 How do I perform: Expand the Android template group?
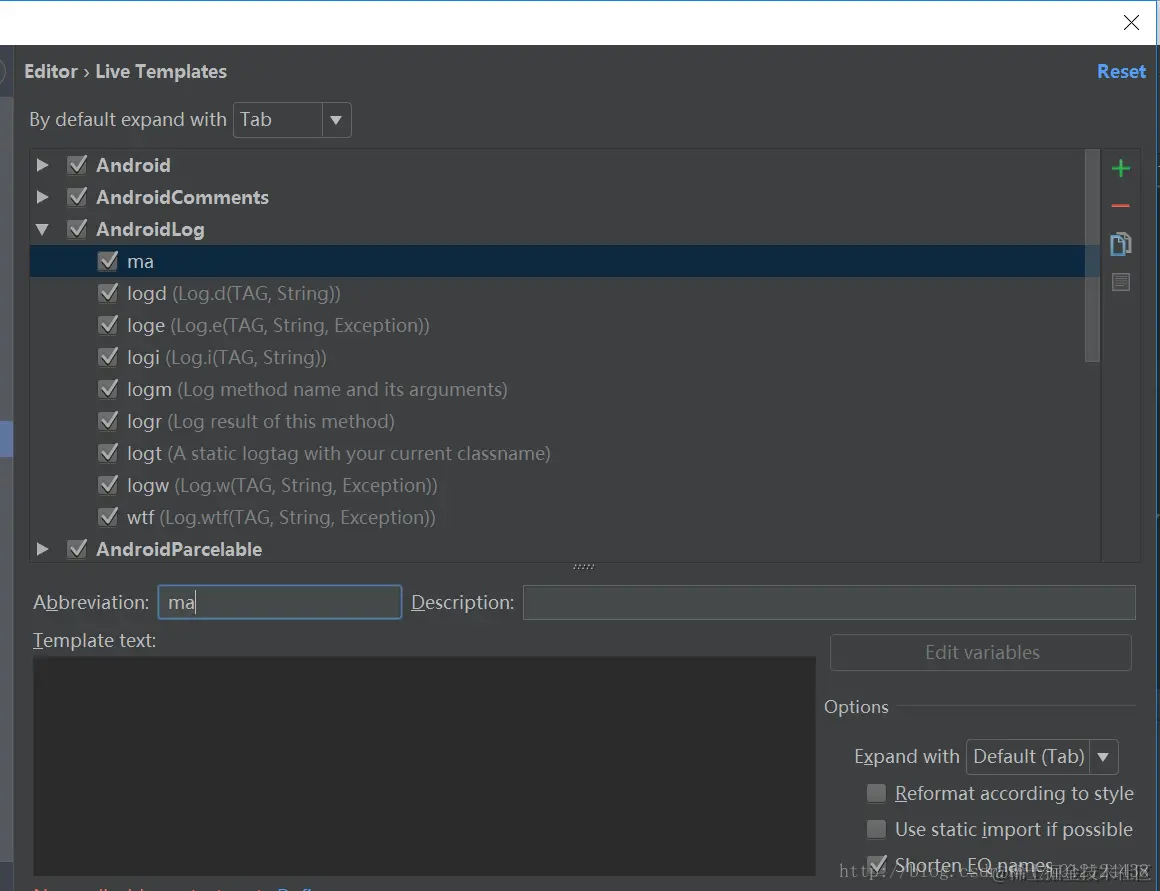(42, 165)
